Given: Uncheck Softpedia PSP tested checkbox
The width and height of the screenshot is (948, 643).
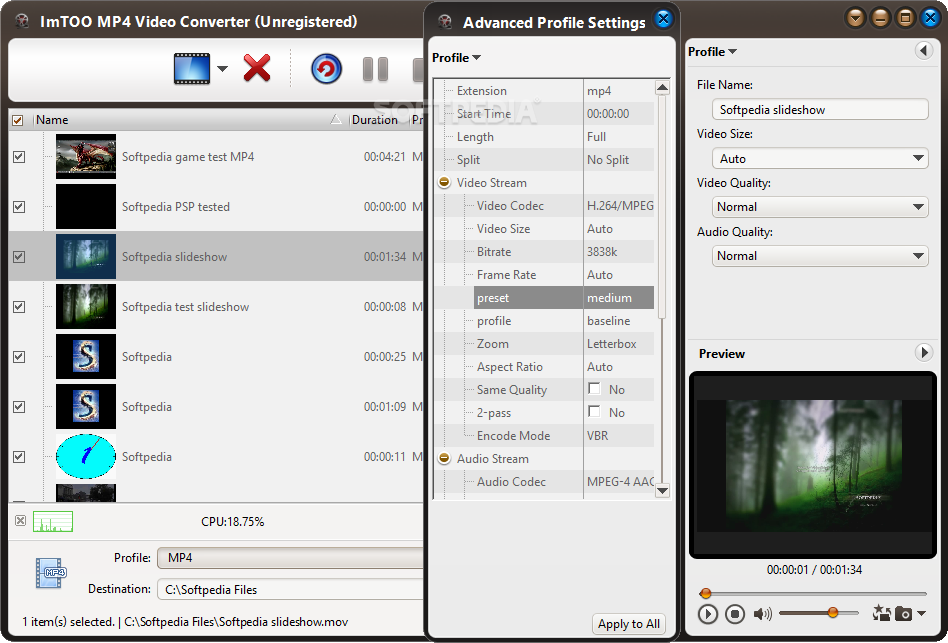Looking at the screenshot, I should (x=19, y=207).
